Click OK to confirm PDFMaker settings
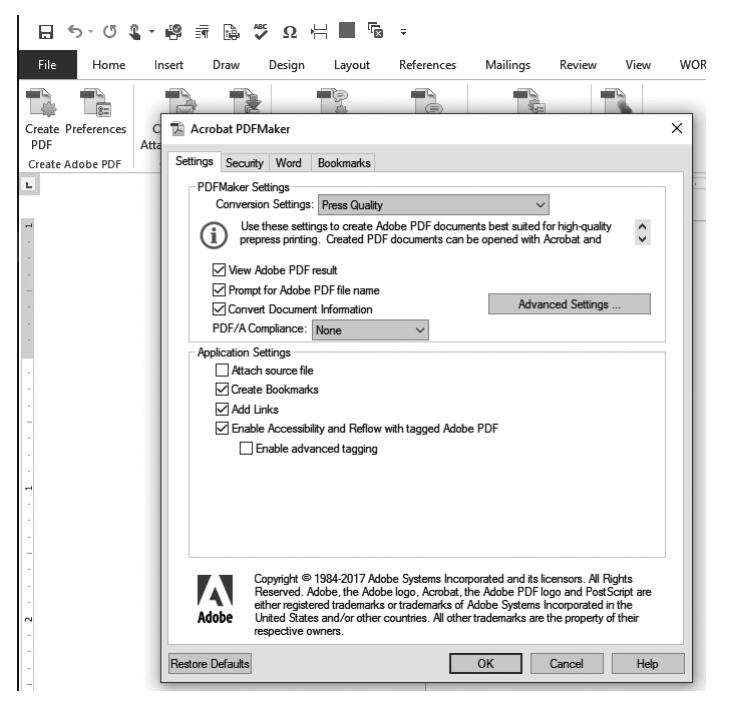 point(485,664)
